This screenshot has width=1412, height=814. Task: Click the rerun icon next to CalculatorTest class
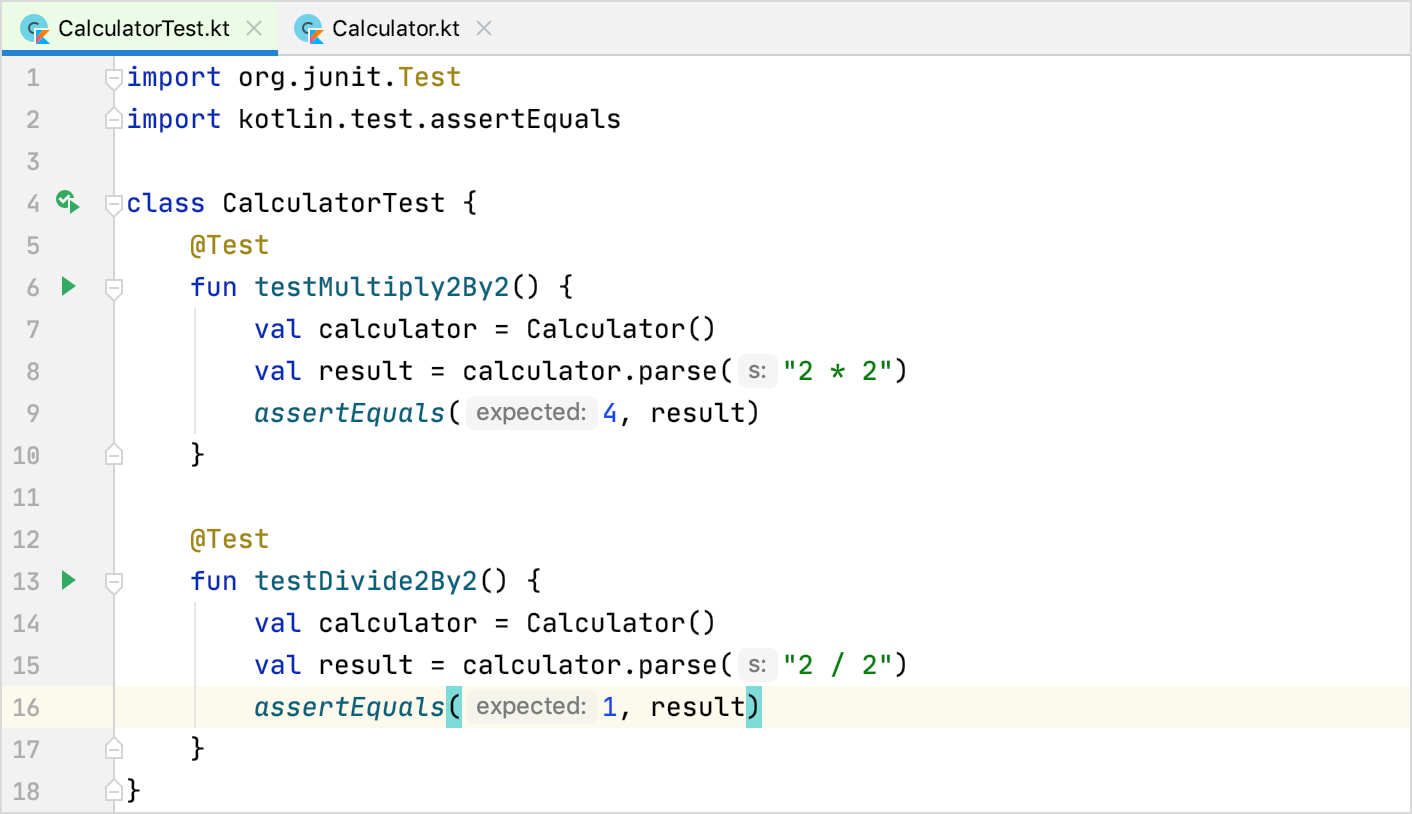(67, 202)
